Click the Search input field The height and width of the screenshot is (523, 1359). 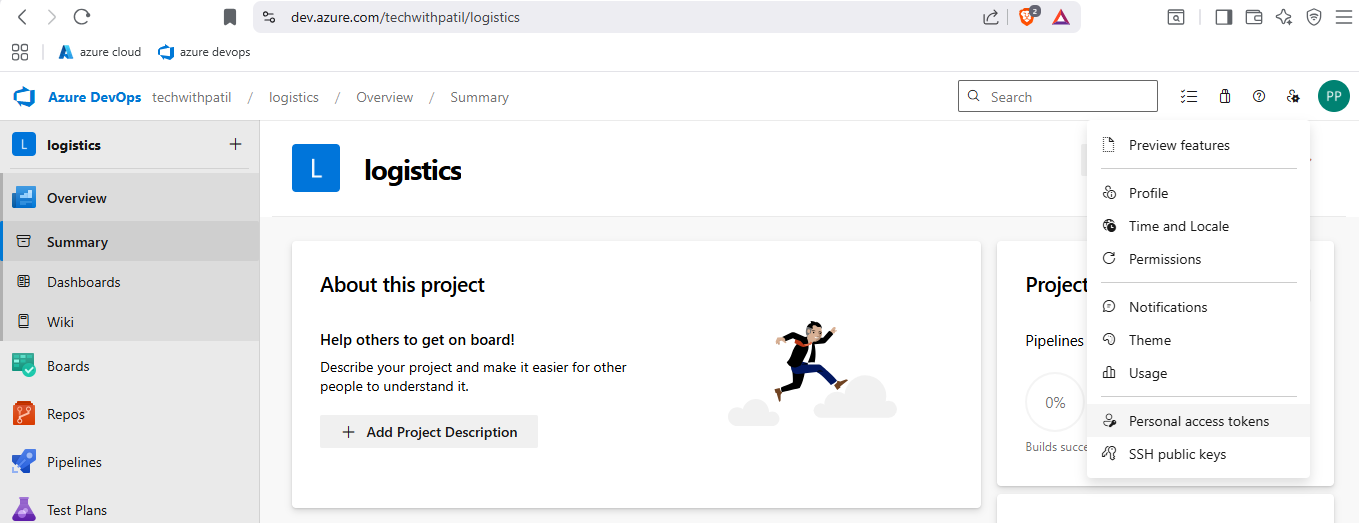click(x=1067, y=97)
